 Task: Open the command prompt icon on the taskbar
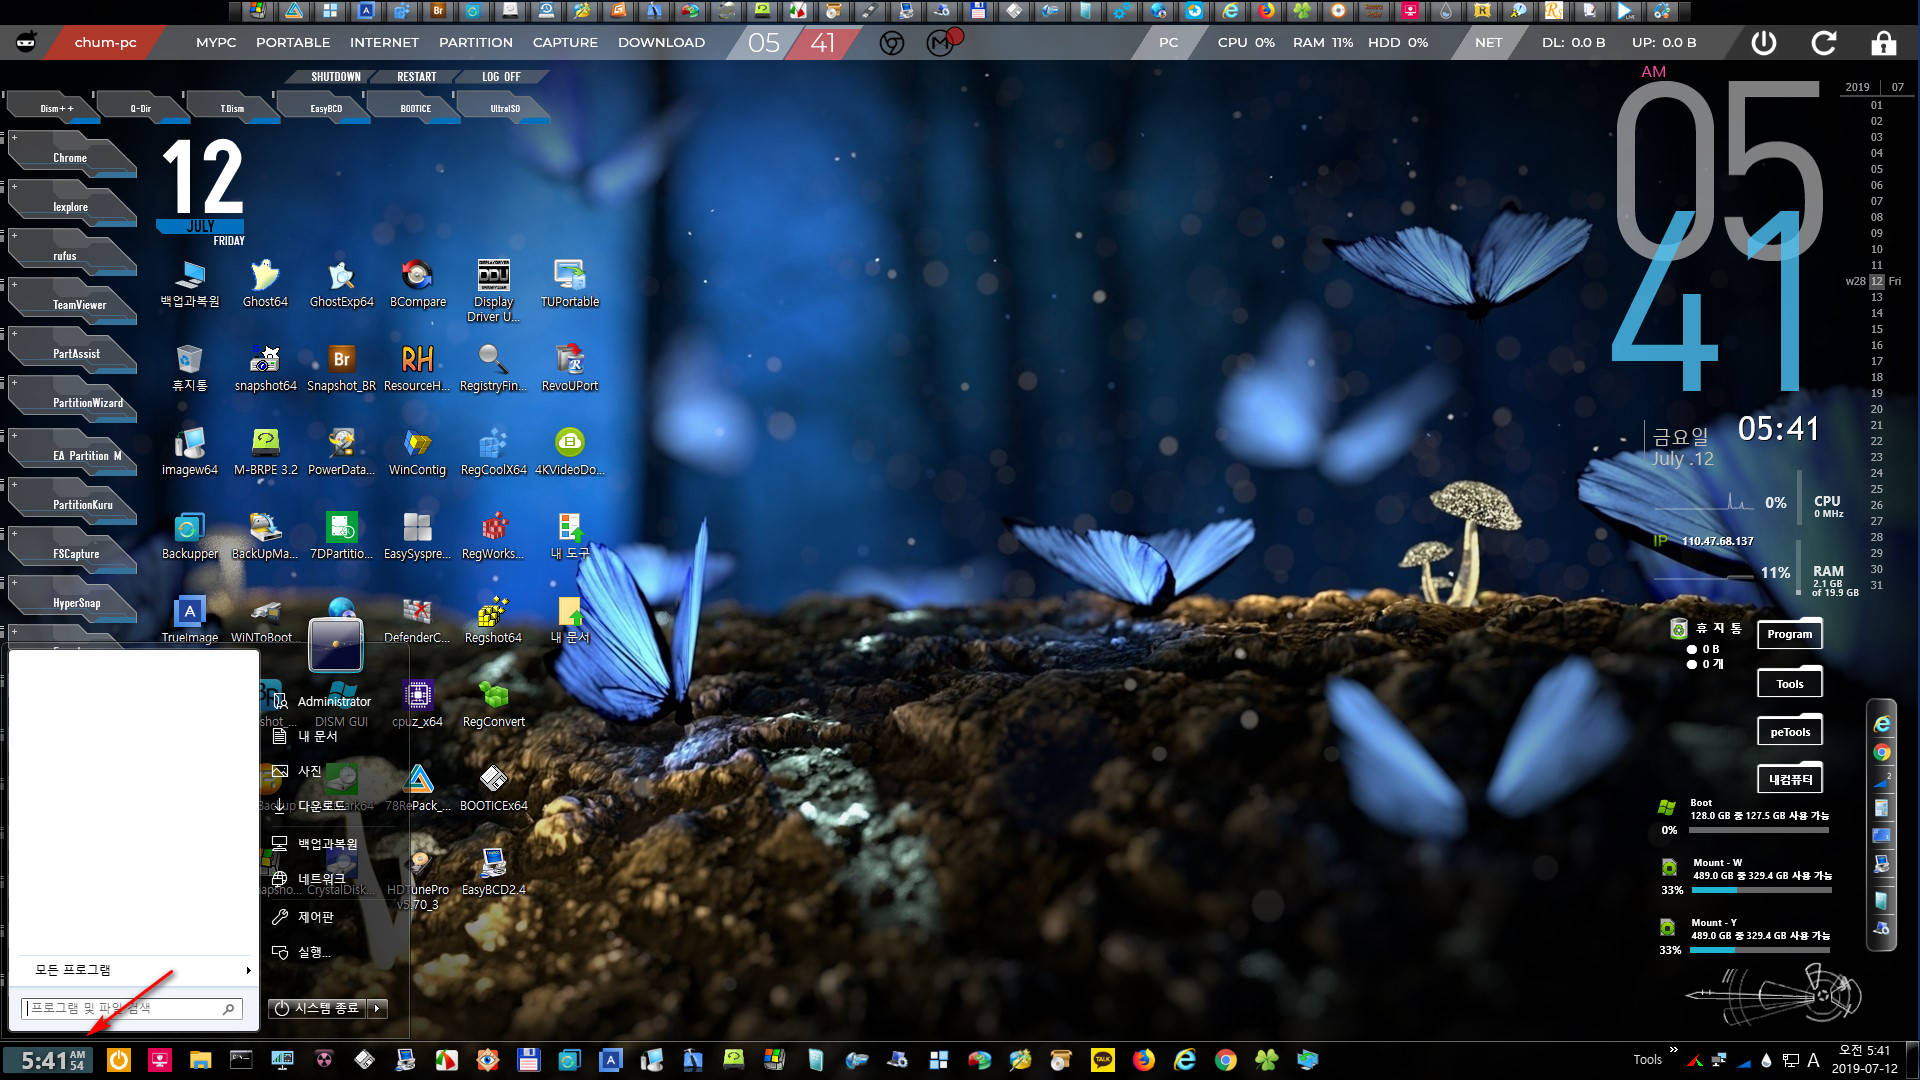(241, 1060)
